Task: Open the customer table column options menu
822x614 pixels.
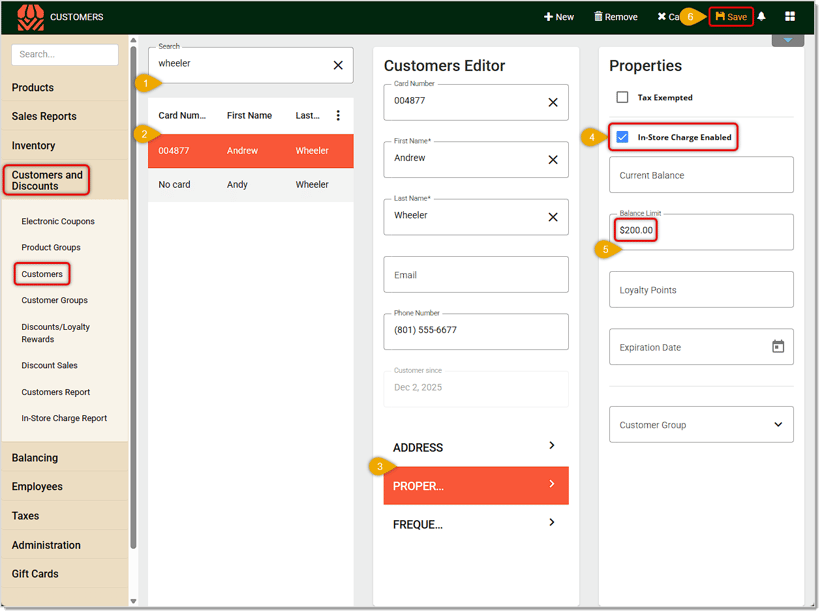Action: click(x=339, y=115)
